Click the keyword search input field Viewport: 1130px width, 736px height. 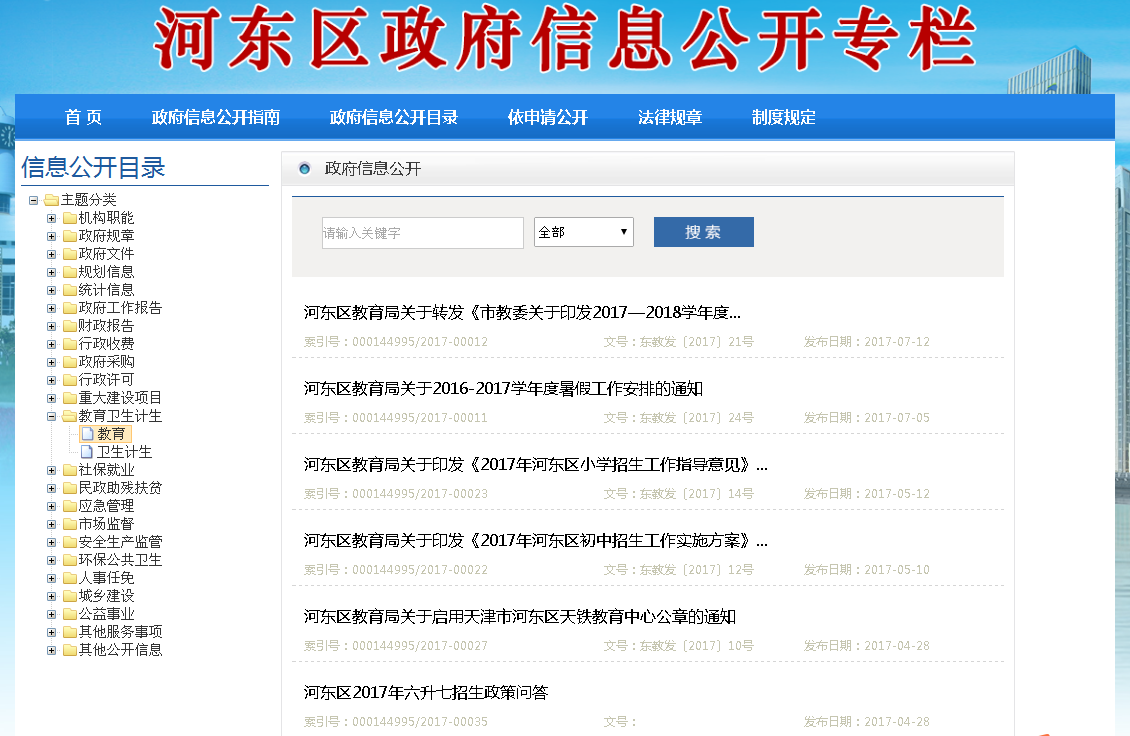(x=422, y=233)
